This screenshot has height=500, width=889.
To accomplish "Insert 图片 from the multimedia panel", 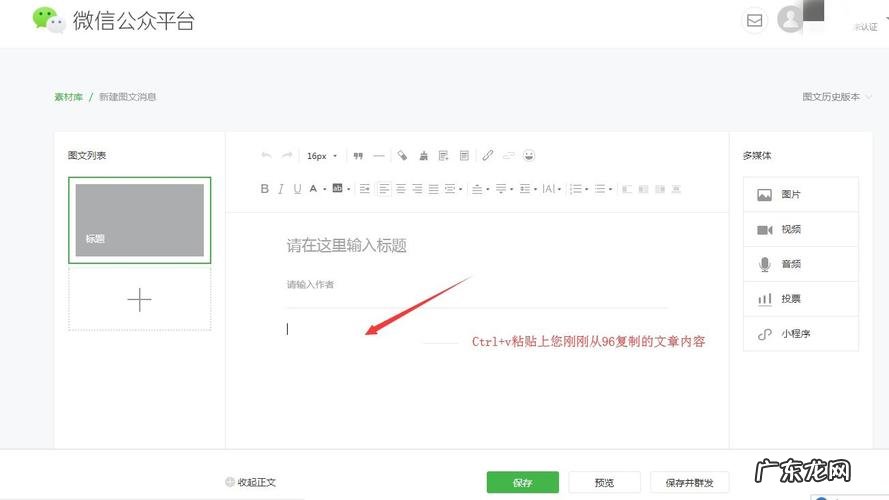I will pyautogui.click(x=801, y=194).
